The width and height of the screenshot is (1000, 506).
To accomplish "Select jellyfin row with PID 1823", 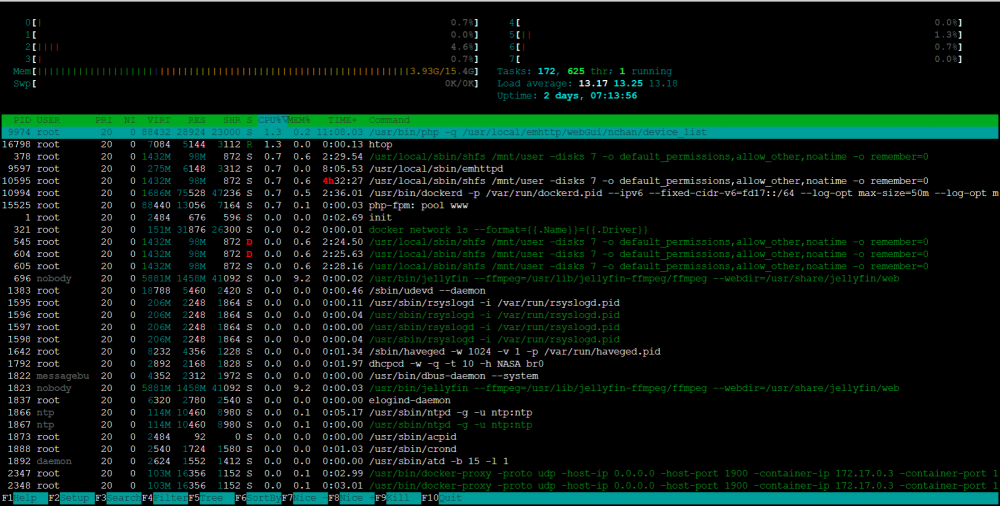I will [x=500, y=388].
